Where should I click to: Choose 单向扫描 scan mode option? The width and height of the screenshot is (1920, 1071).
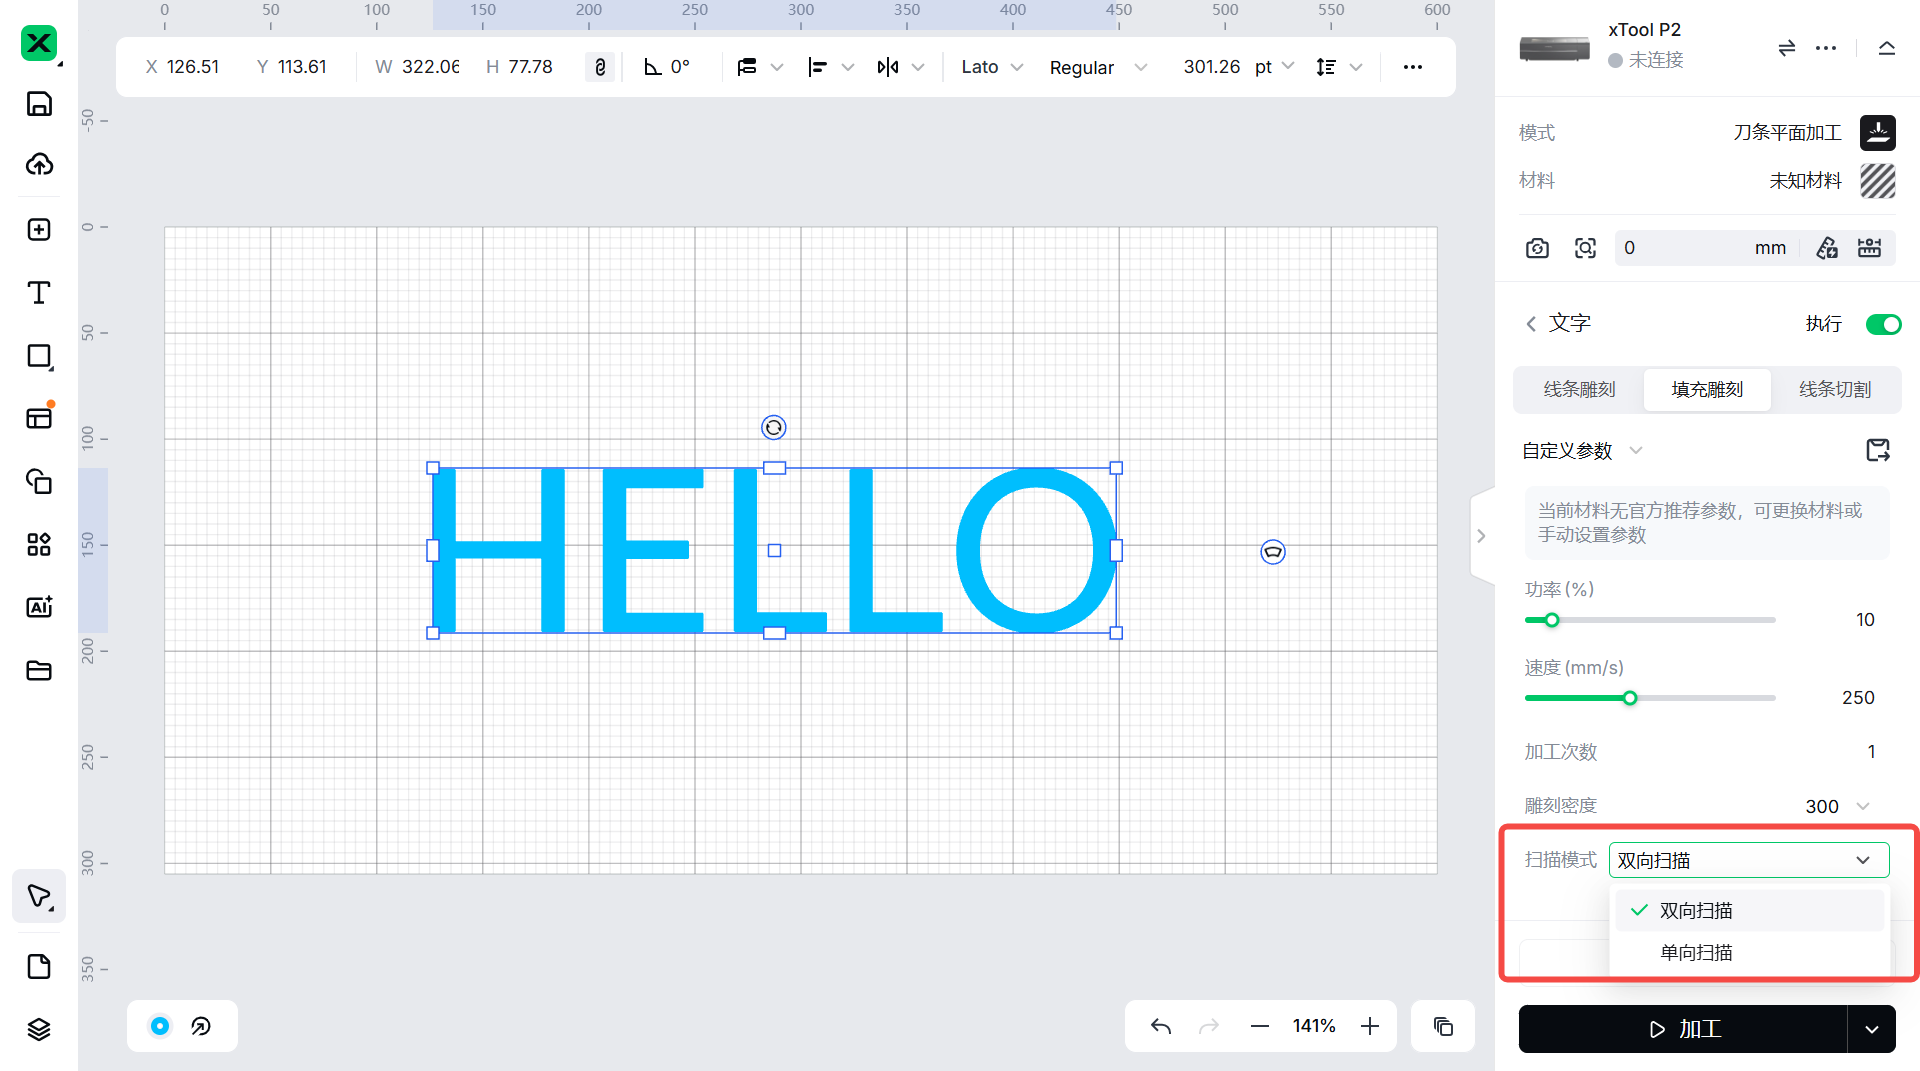click(x=1696, y=953)
